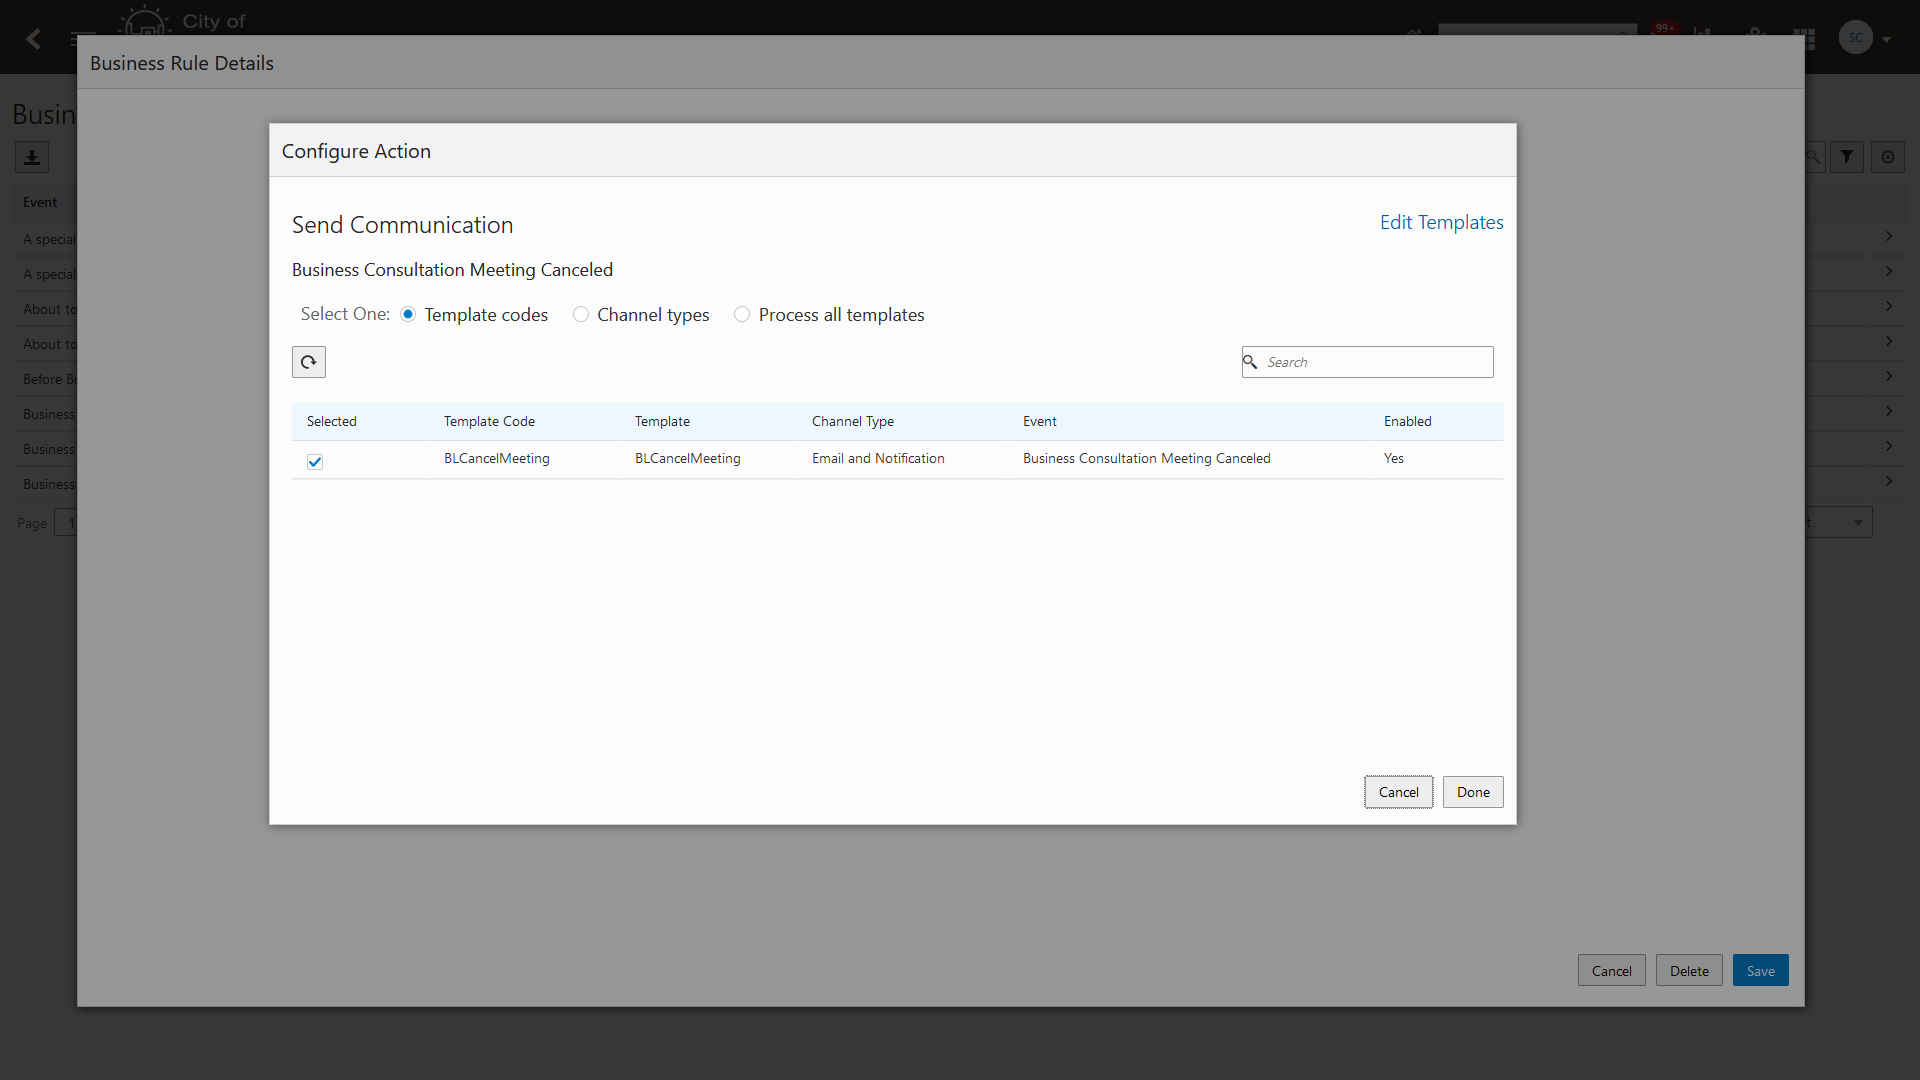The image size is (1920, 1080).
Task: Sort by the Template Code column header
Action: point(489,421)
